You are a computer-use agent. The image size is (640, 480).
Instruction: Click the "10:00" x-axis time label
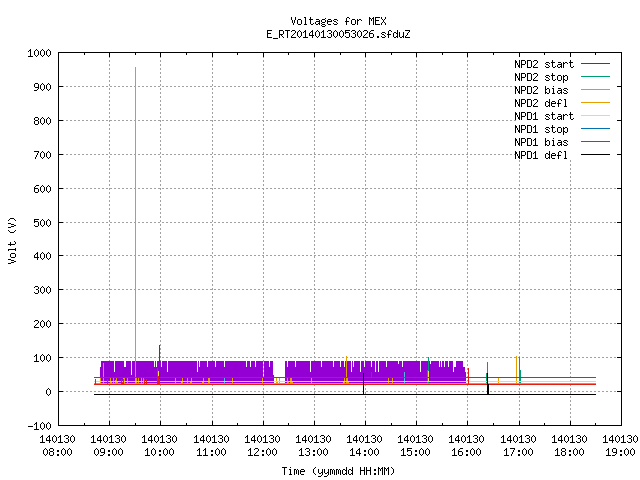160,453
